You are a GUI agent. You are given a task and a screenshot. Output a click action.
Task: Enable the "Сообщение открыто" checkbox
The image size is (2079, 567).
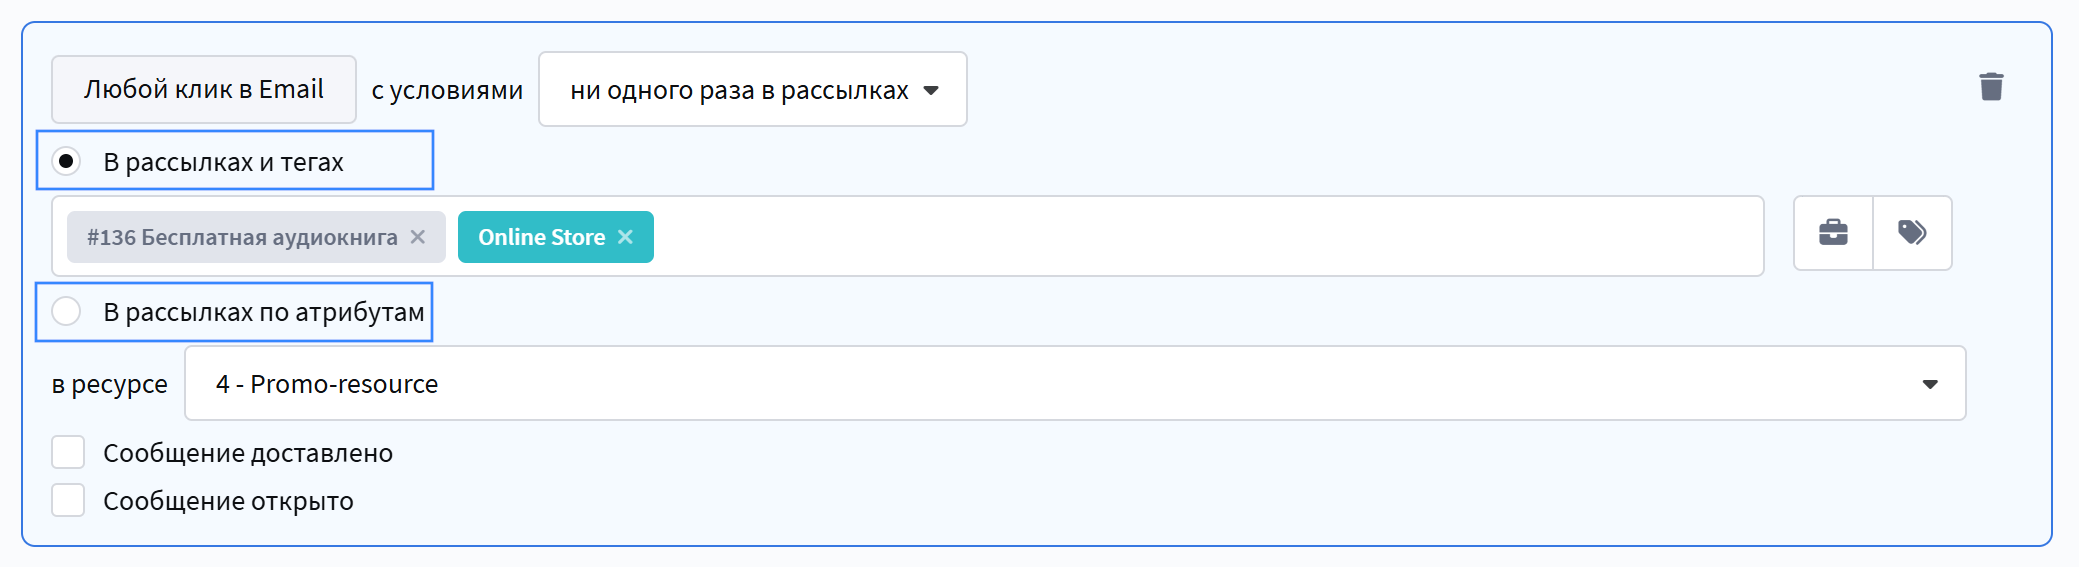click(x=68, y=500)
